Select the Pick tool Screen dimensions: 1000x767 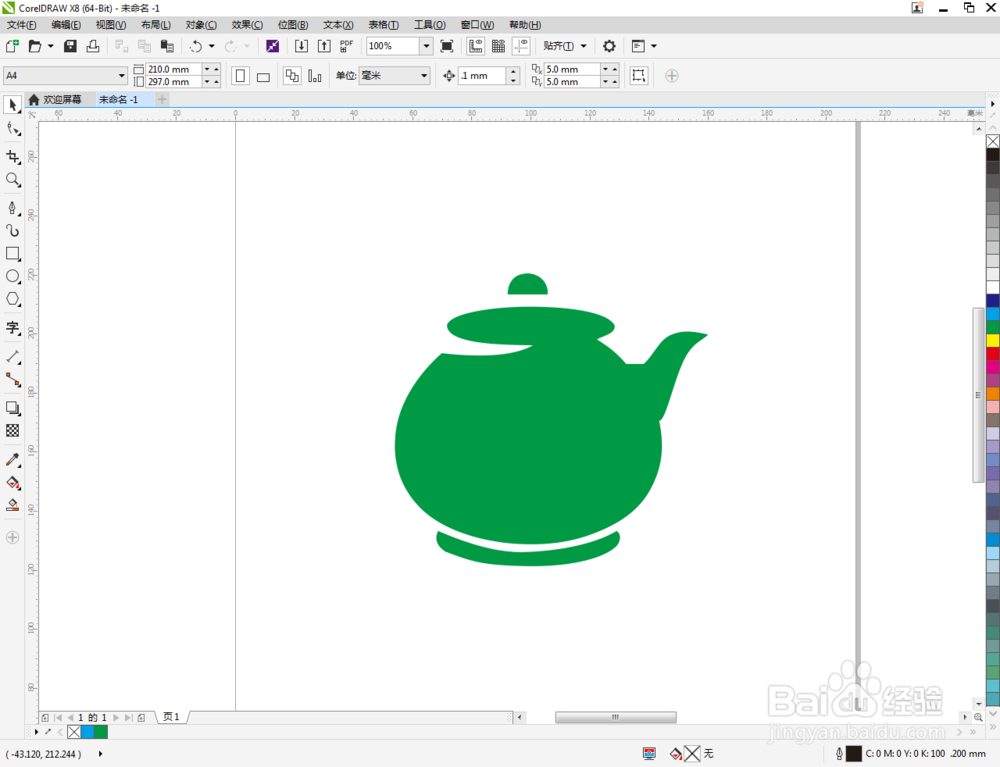13,105
